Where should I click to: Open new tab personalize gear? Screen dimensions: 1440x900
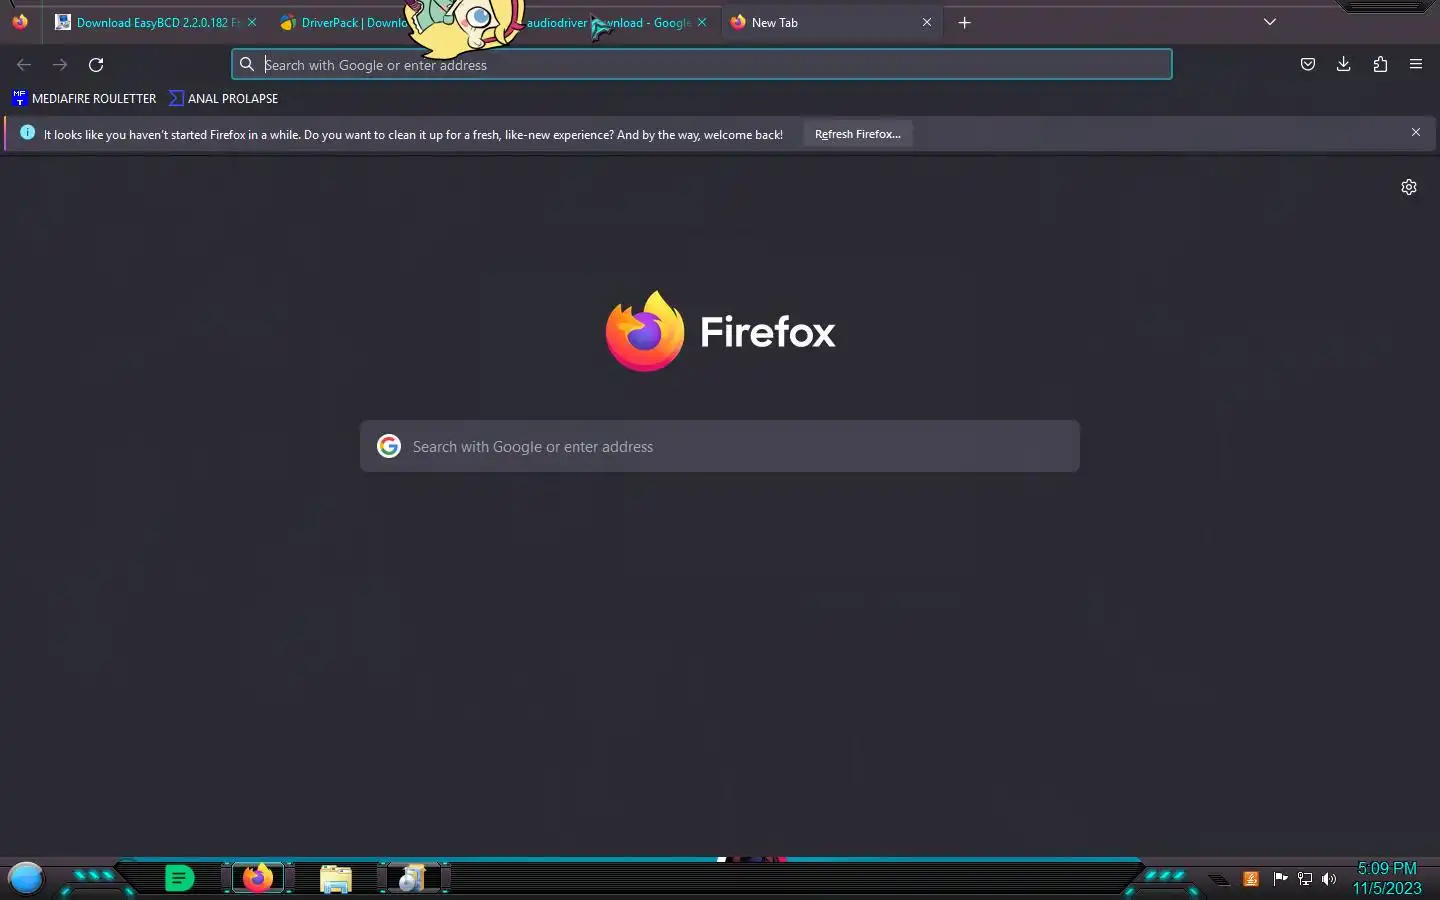(1409, 187)
